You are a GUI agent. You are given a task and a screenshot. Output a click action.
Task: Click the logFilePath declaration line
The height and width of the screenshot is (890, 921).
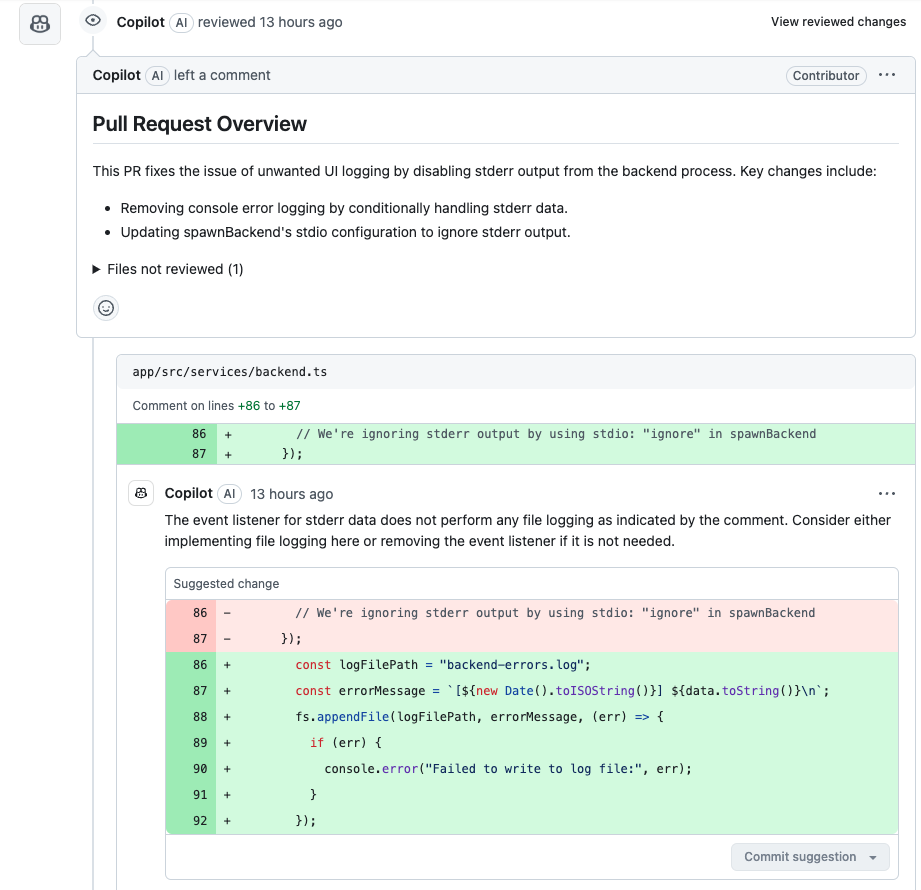pyautogui.click(x=532, y=665)
